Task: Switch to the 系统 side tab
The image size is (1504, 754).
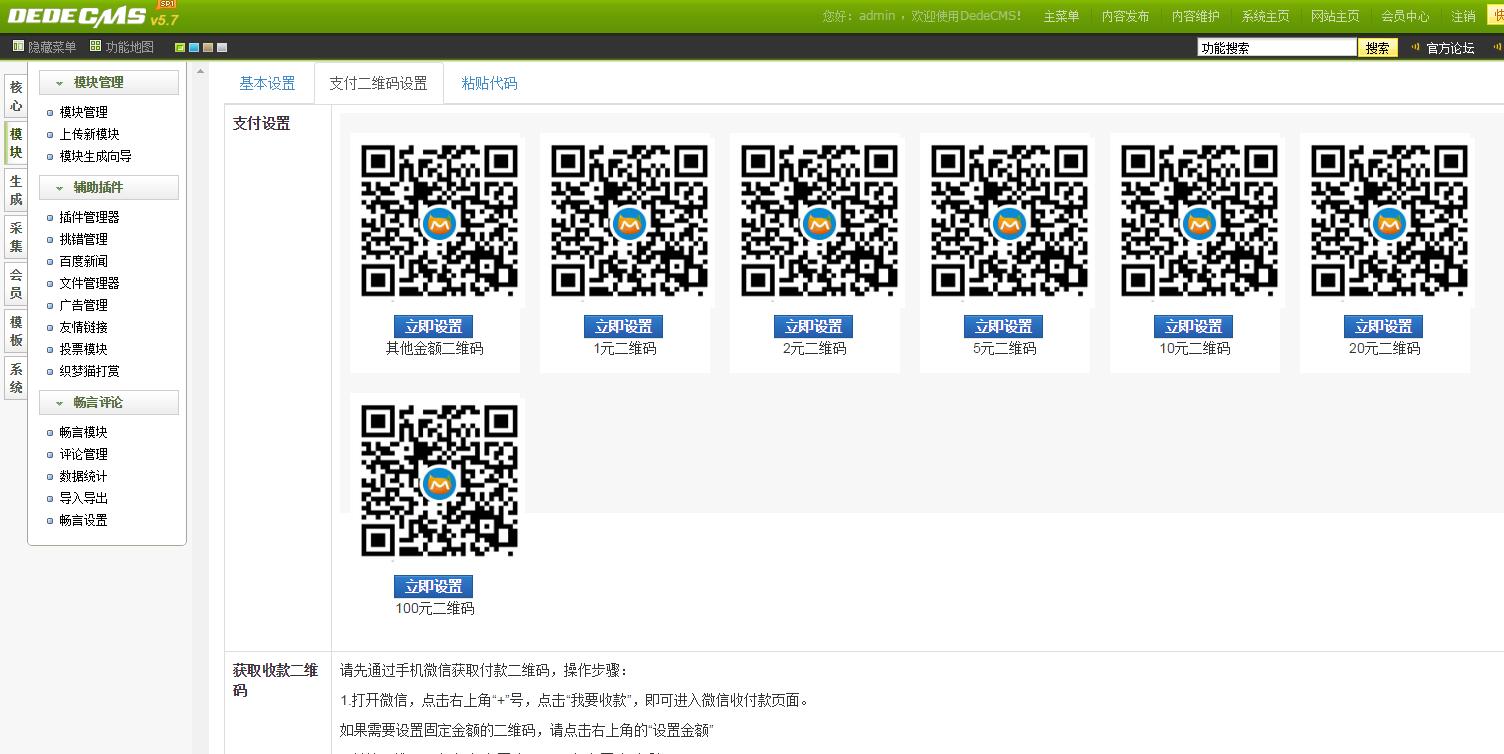Action: pyautogui.click(x=15, y=377)
